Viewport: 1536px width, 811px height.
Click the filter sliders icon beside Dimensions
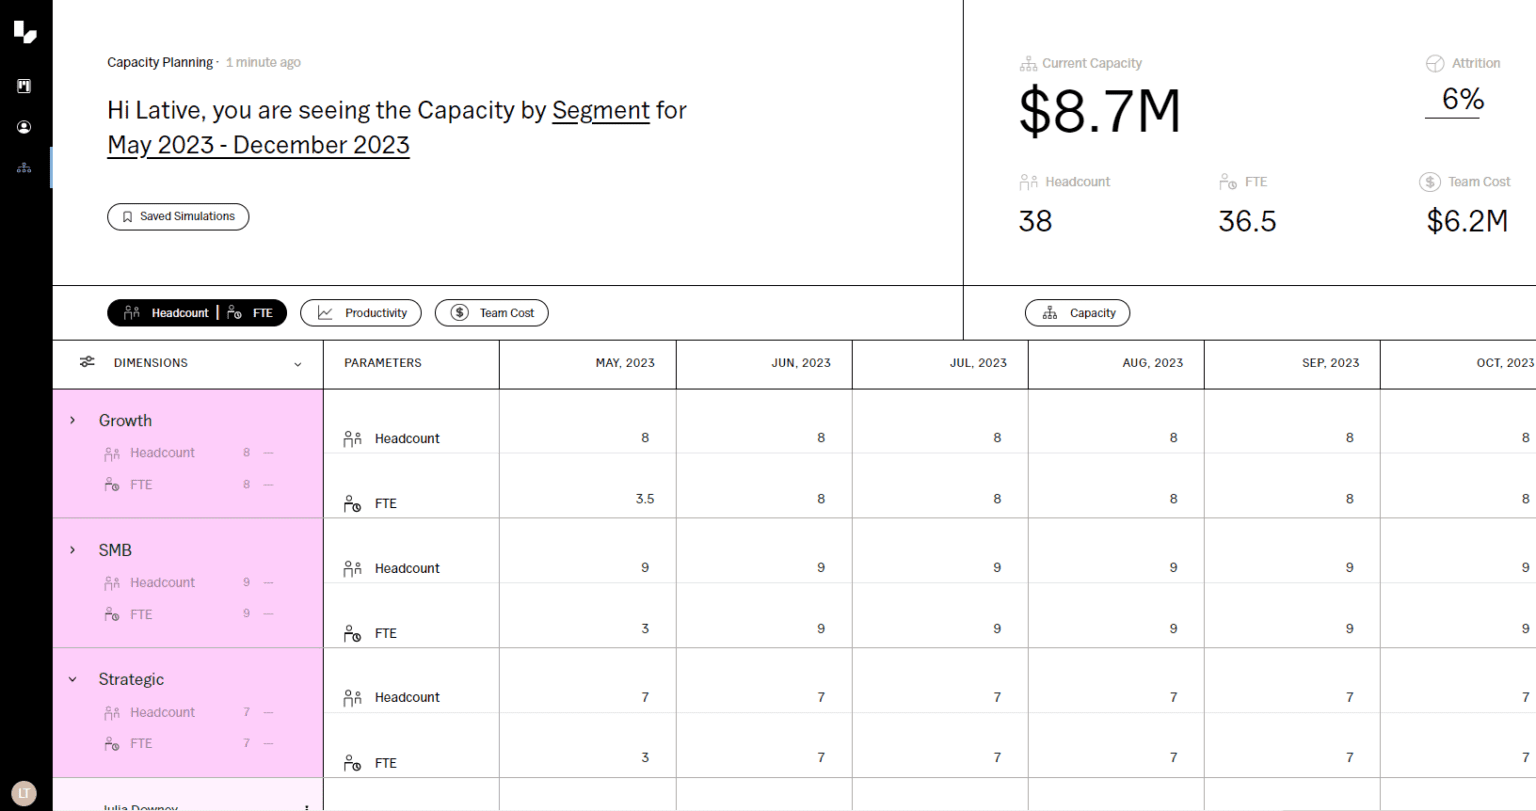(x=88, y=363)
